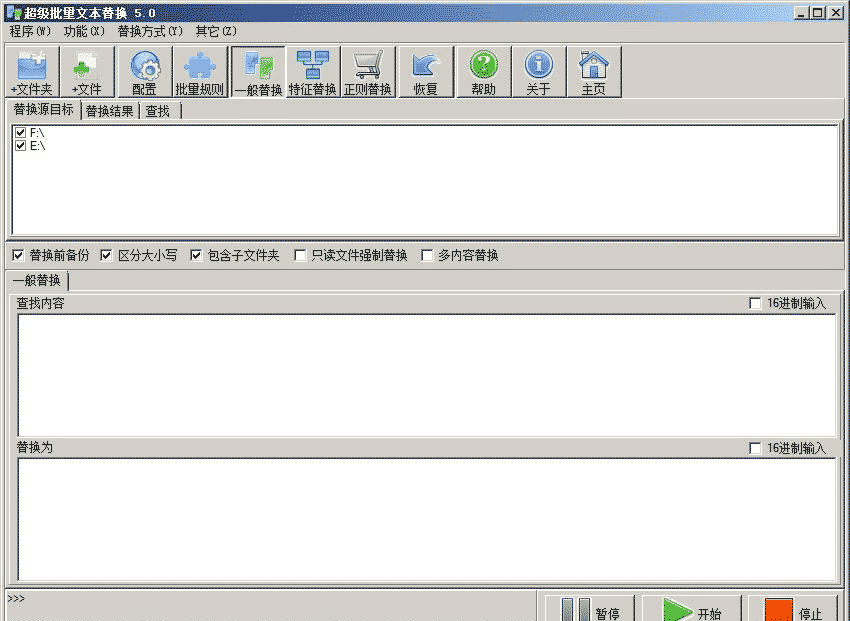Open the 配置 configuration tool
The width and height of the screenshot is (850, 621).
[x=143, y=70]
